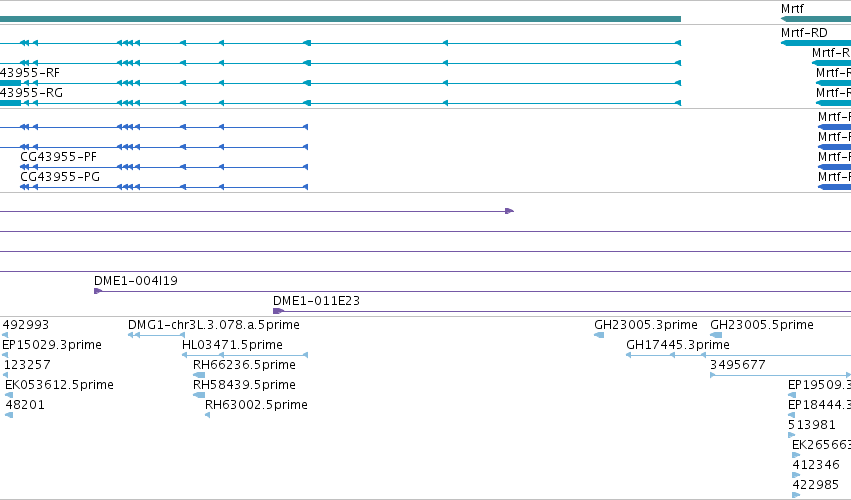Open the EP19509 insertion feature label
The width and height of the screenshot is (851, 500).
pyautogui.click(x=820, y=385)
